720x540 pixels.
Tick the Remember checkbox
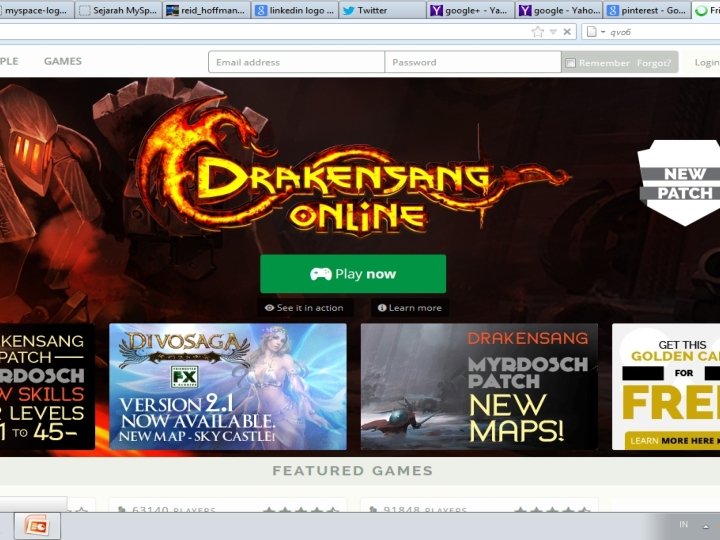(x=570, y=63)
